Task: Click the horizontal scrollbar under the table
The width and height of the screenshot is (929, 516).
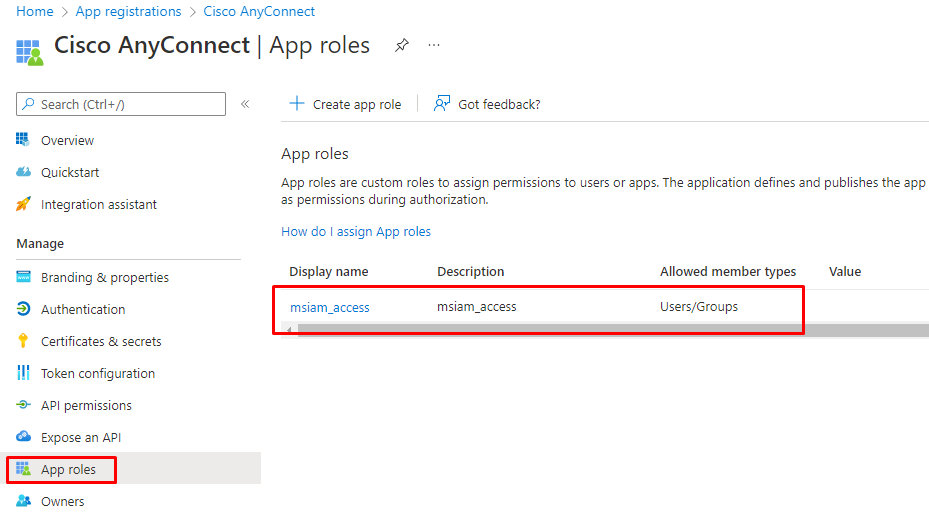Action: click(x=600, y=330)
